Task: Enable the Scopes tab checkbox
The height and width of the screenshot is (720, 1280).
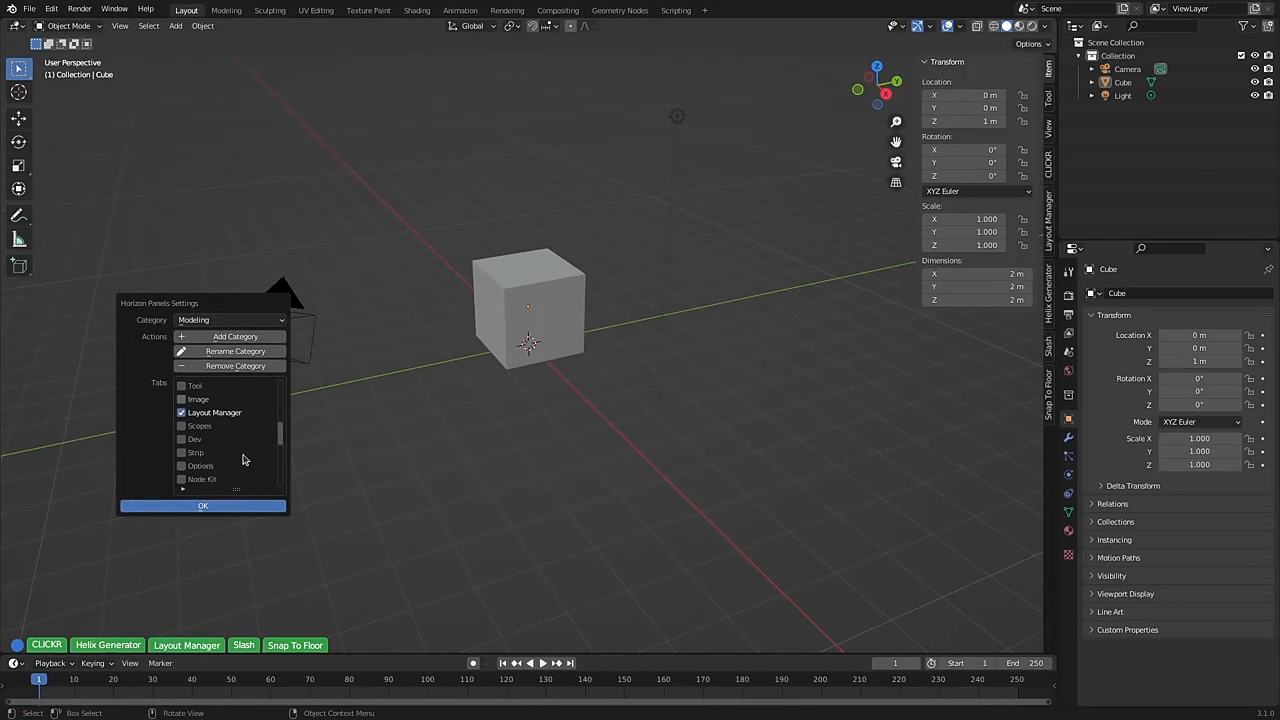Action: pos(182,426)
